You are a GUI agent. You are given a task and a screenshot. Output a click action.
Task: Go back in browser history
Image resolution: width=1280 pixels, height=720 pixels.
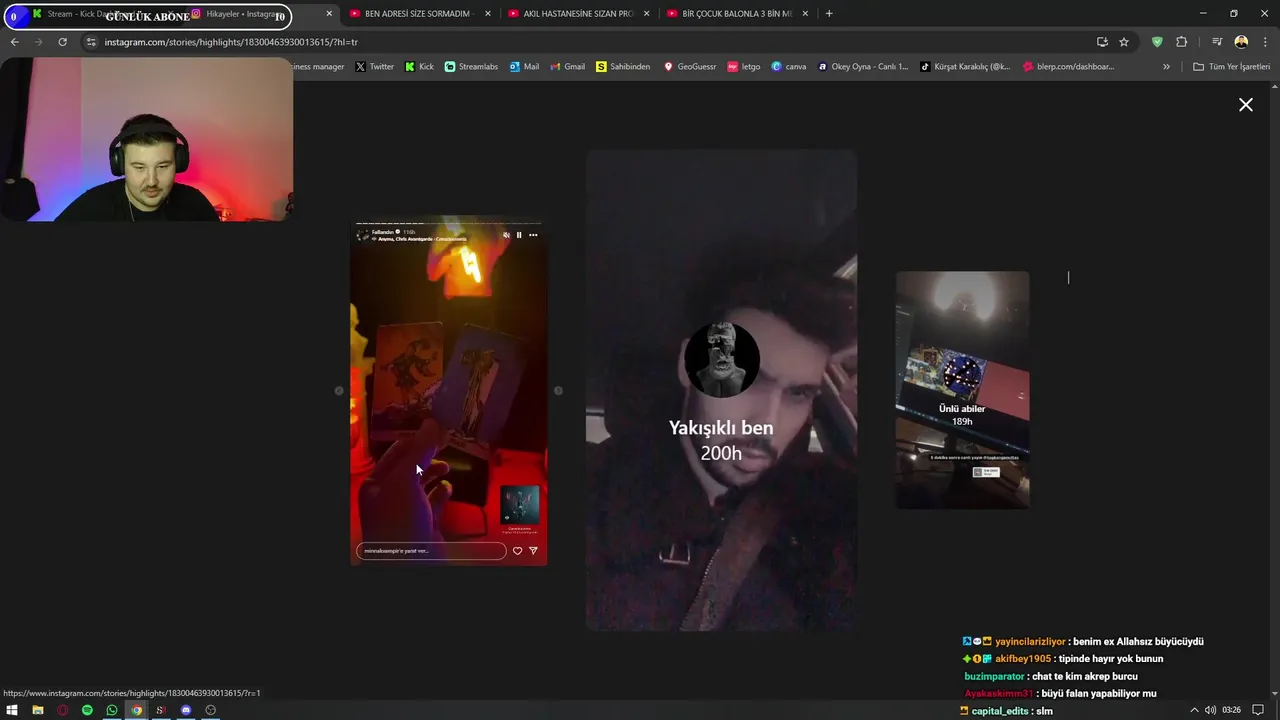pyautogui.click(x=14, y=42)
